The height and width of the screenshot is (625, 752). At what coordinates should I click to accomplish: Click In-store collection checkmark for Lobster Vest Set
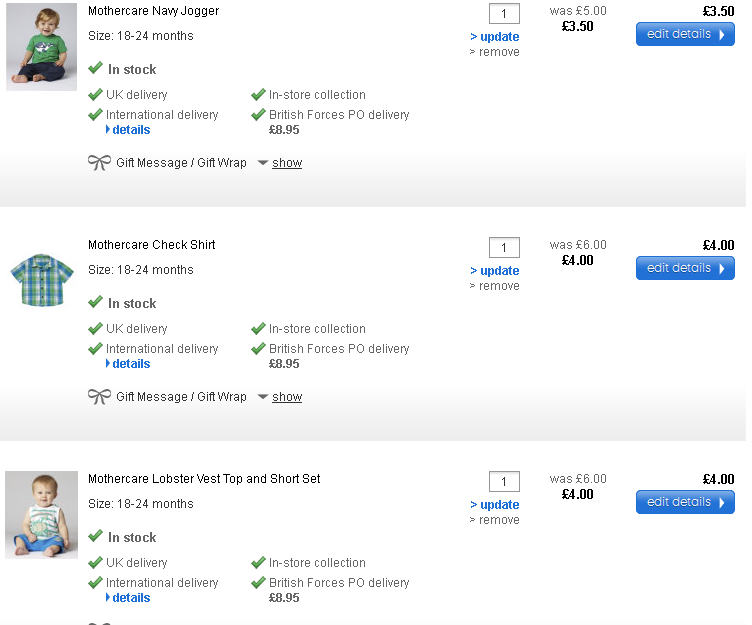[258, 563]
